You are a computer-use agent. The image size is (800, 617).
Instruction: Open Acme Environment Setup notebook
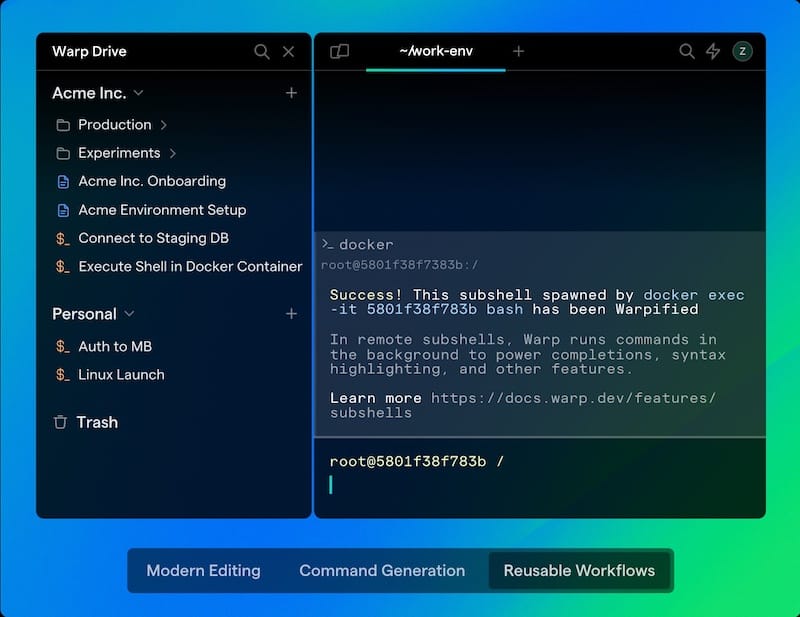pos(162,210)
